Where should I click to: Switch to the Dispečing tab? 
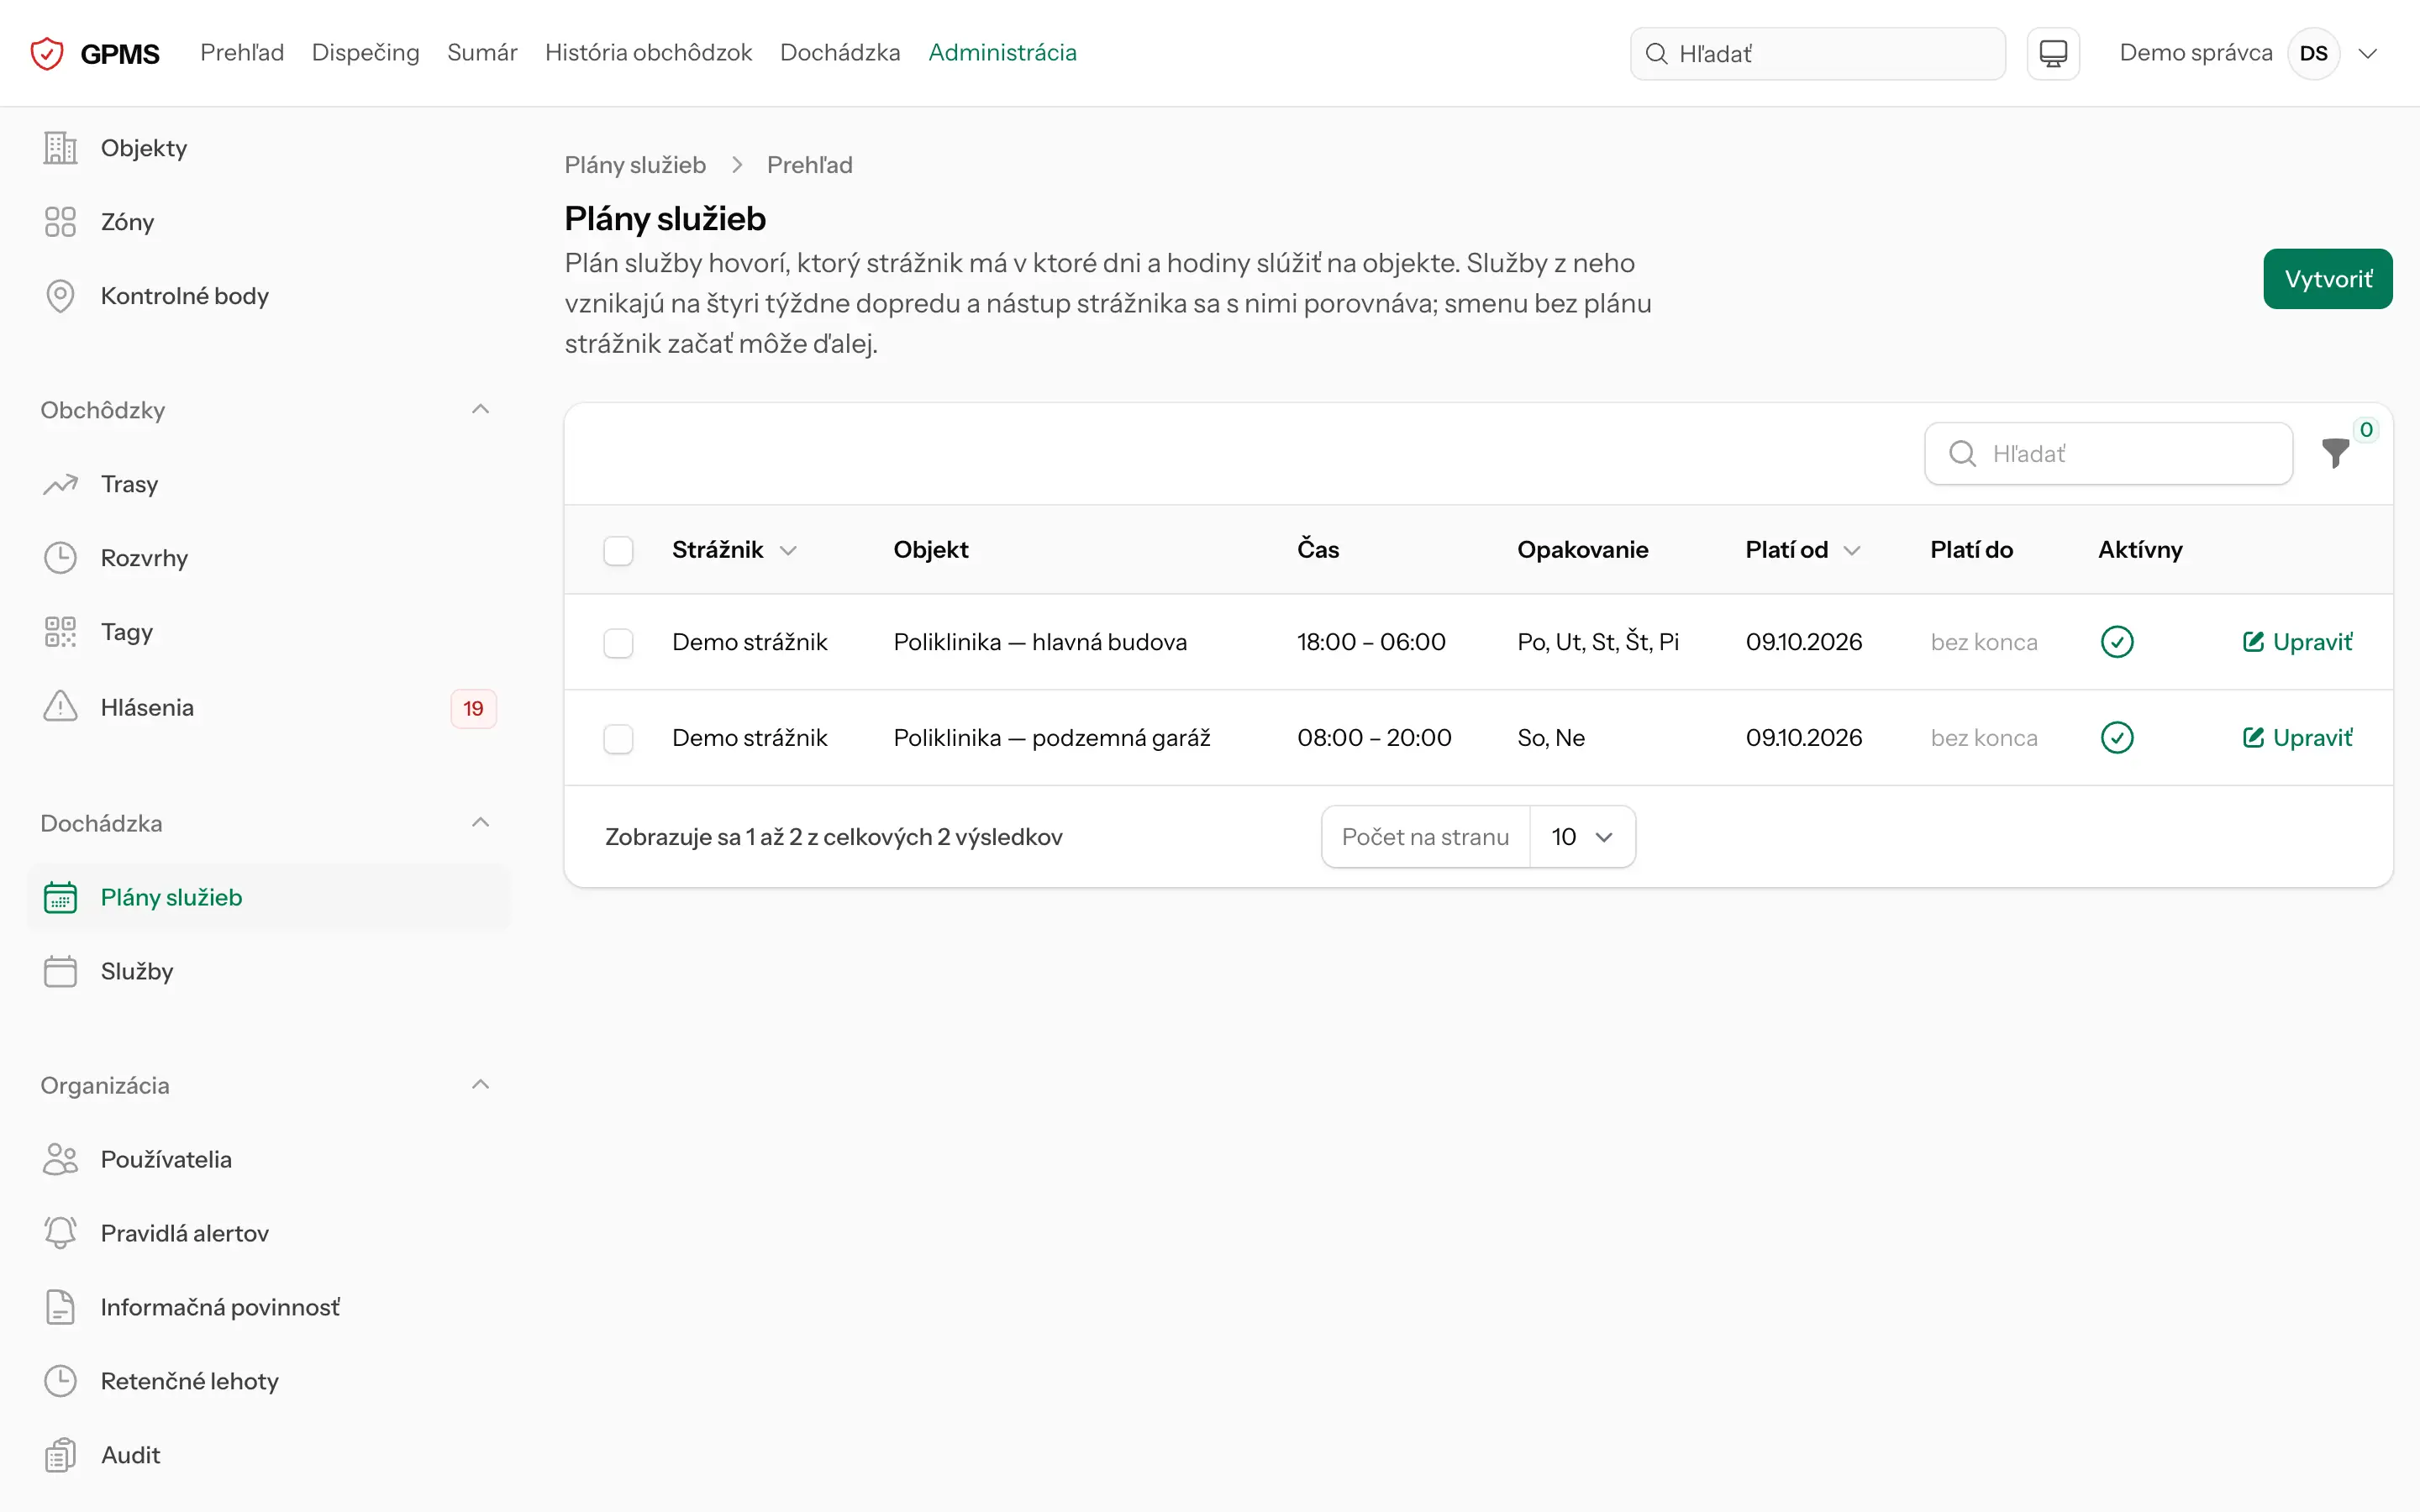pos(366,53)
